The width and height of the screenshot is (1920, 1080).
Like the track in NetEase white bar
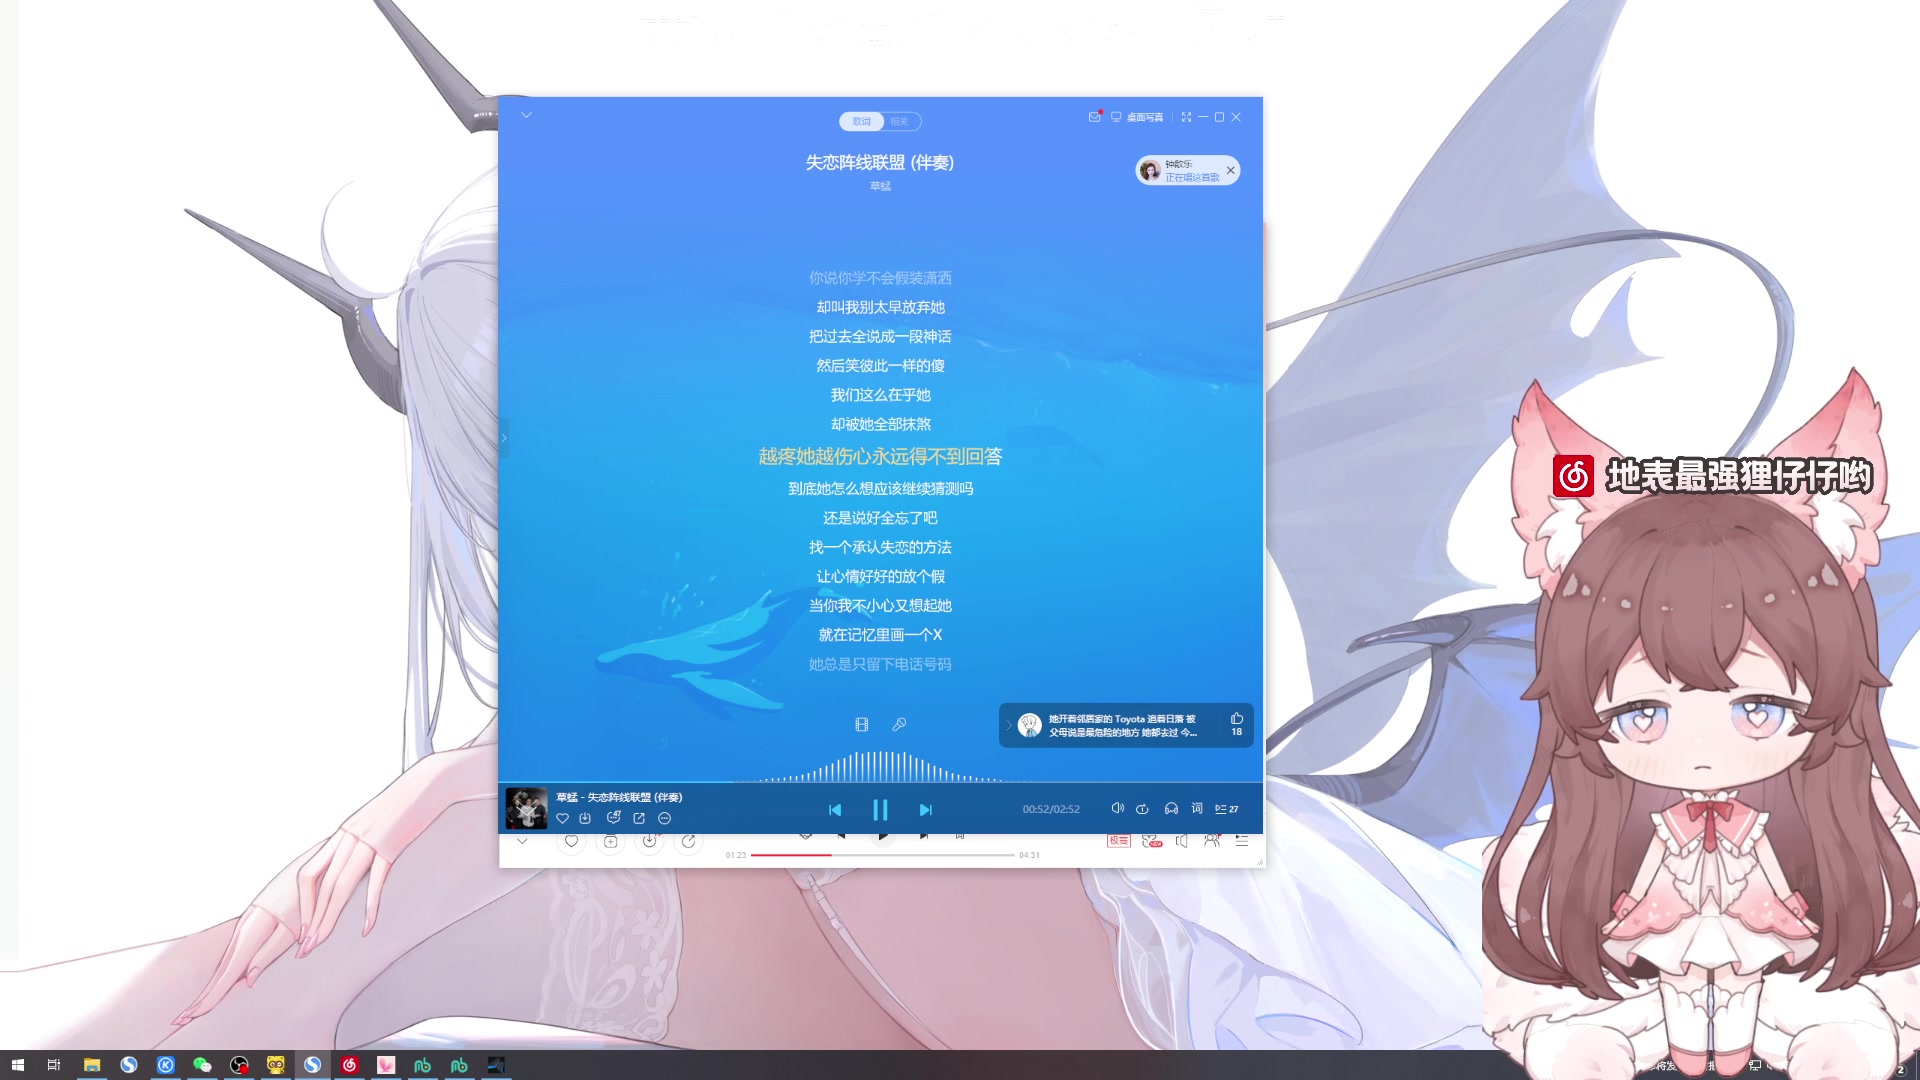[x=571, y=841]
